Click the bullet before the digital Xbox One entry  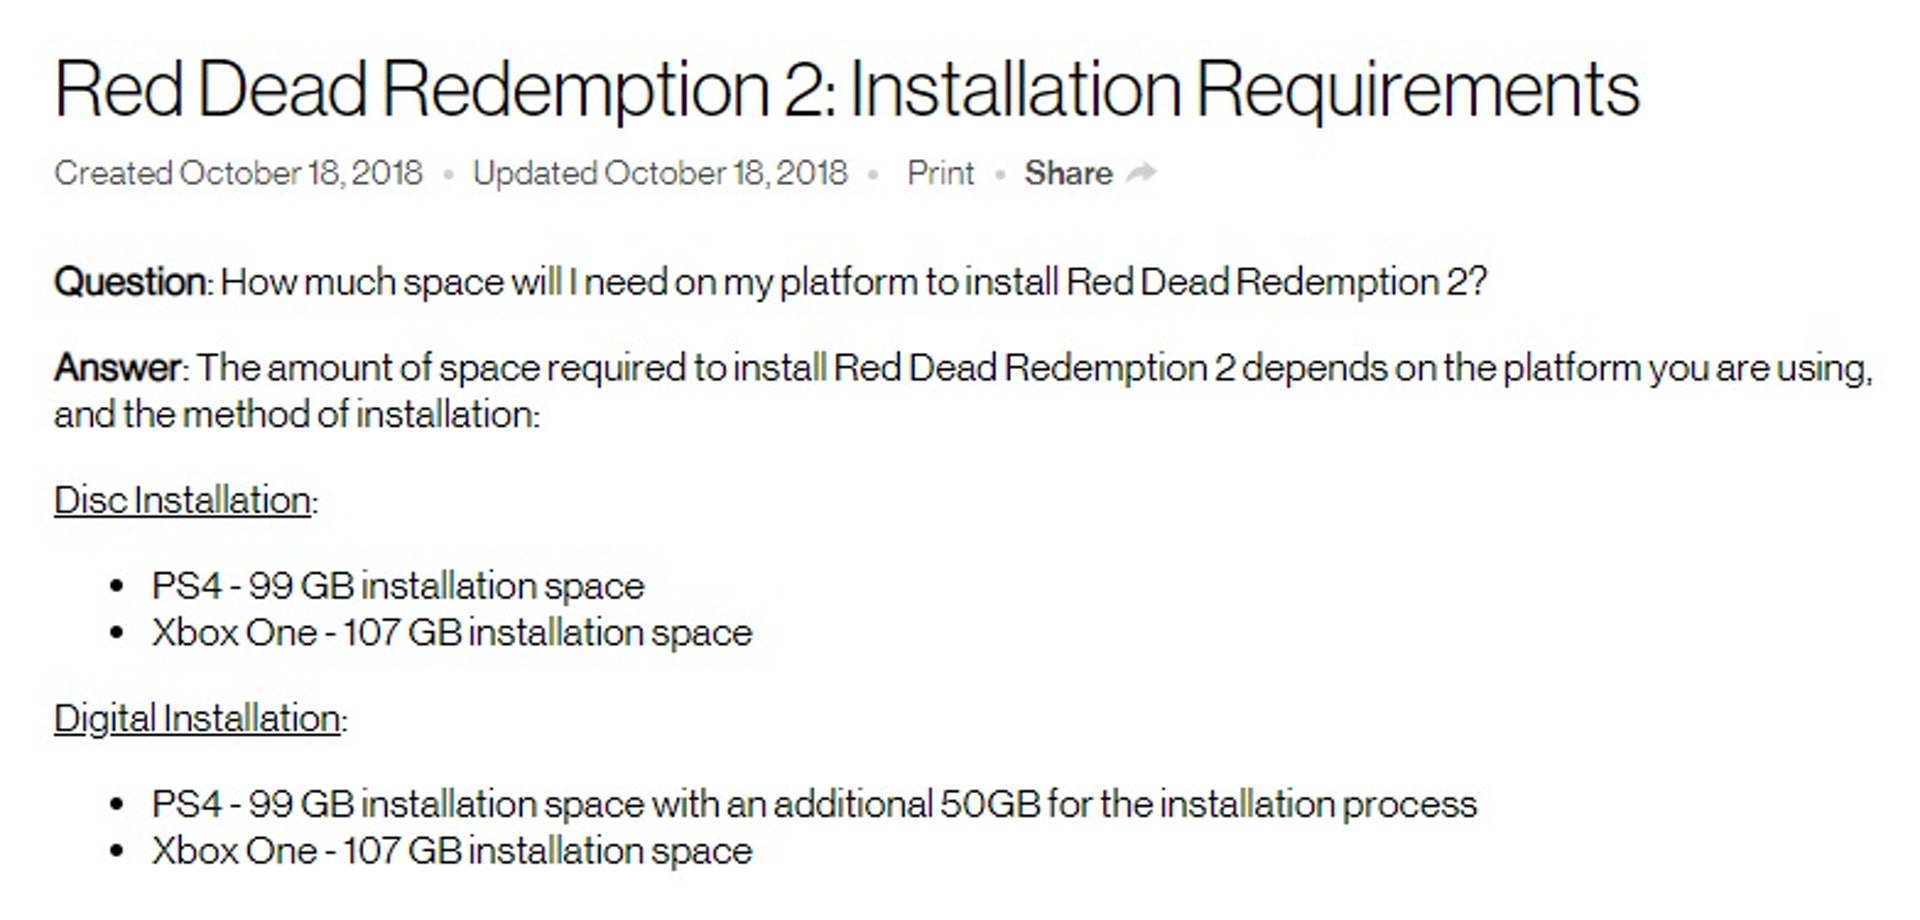point(118,851)
